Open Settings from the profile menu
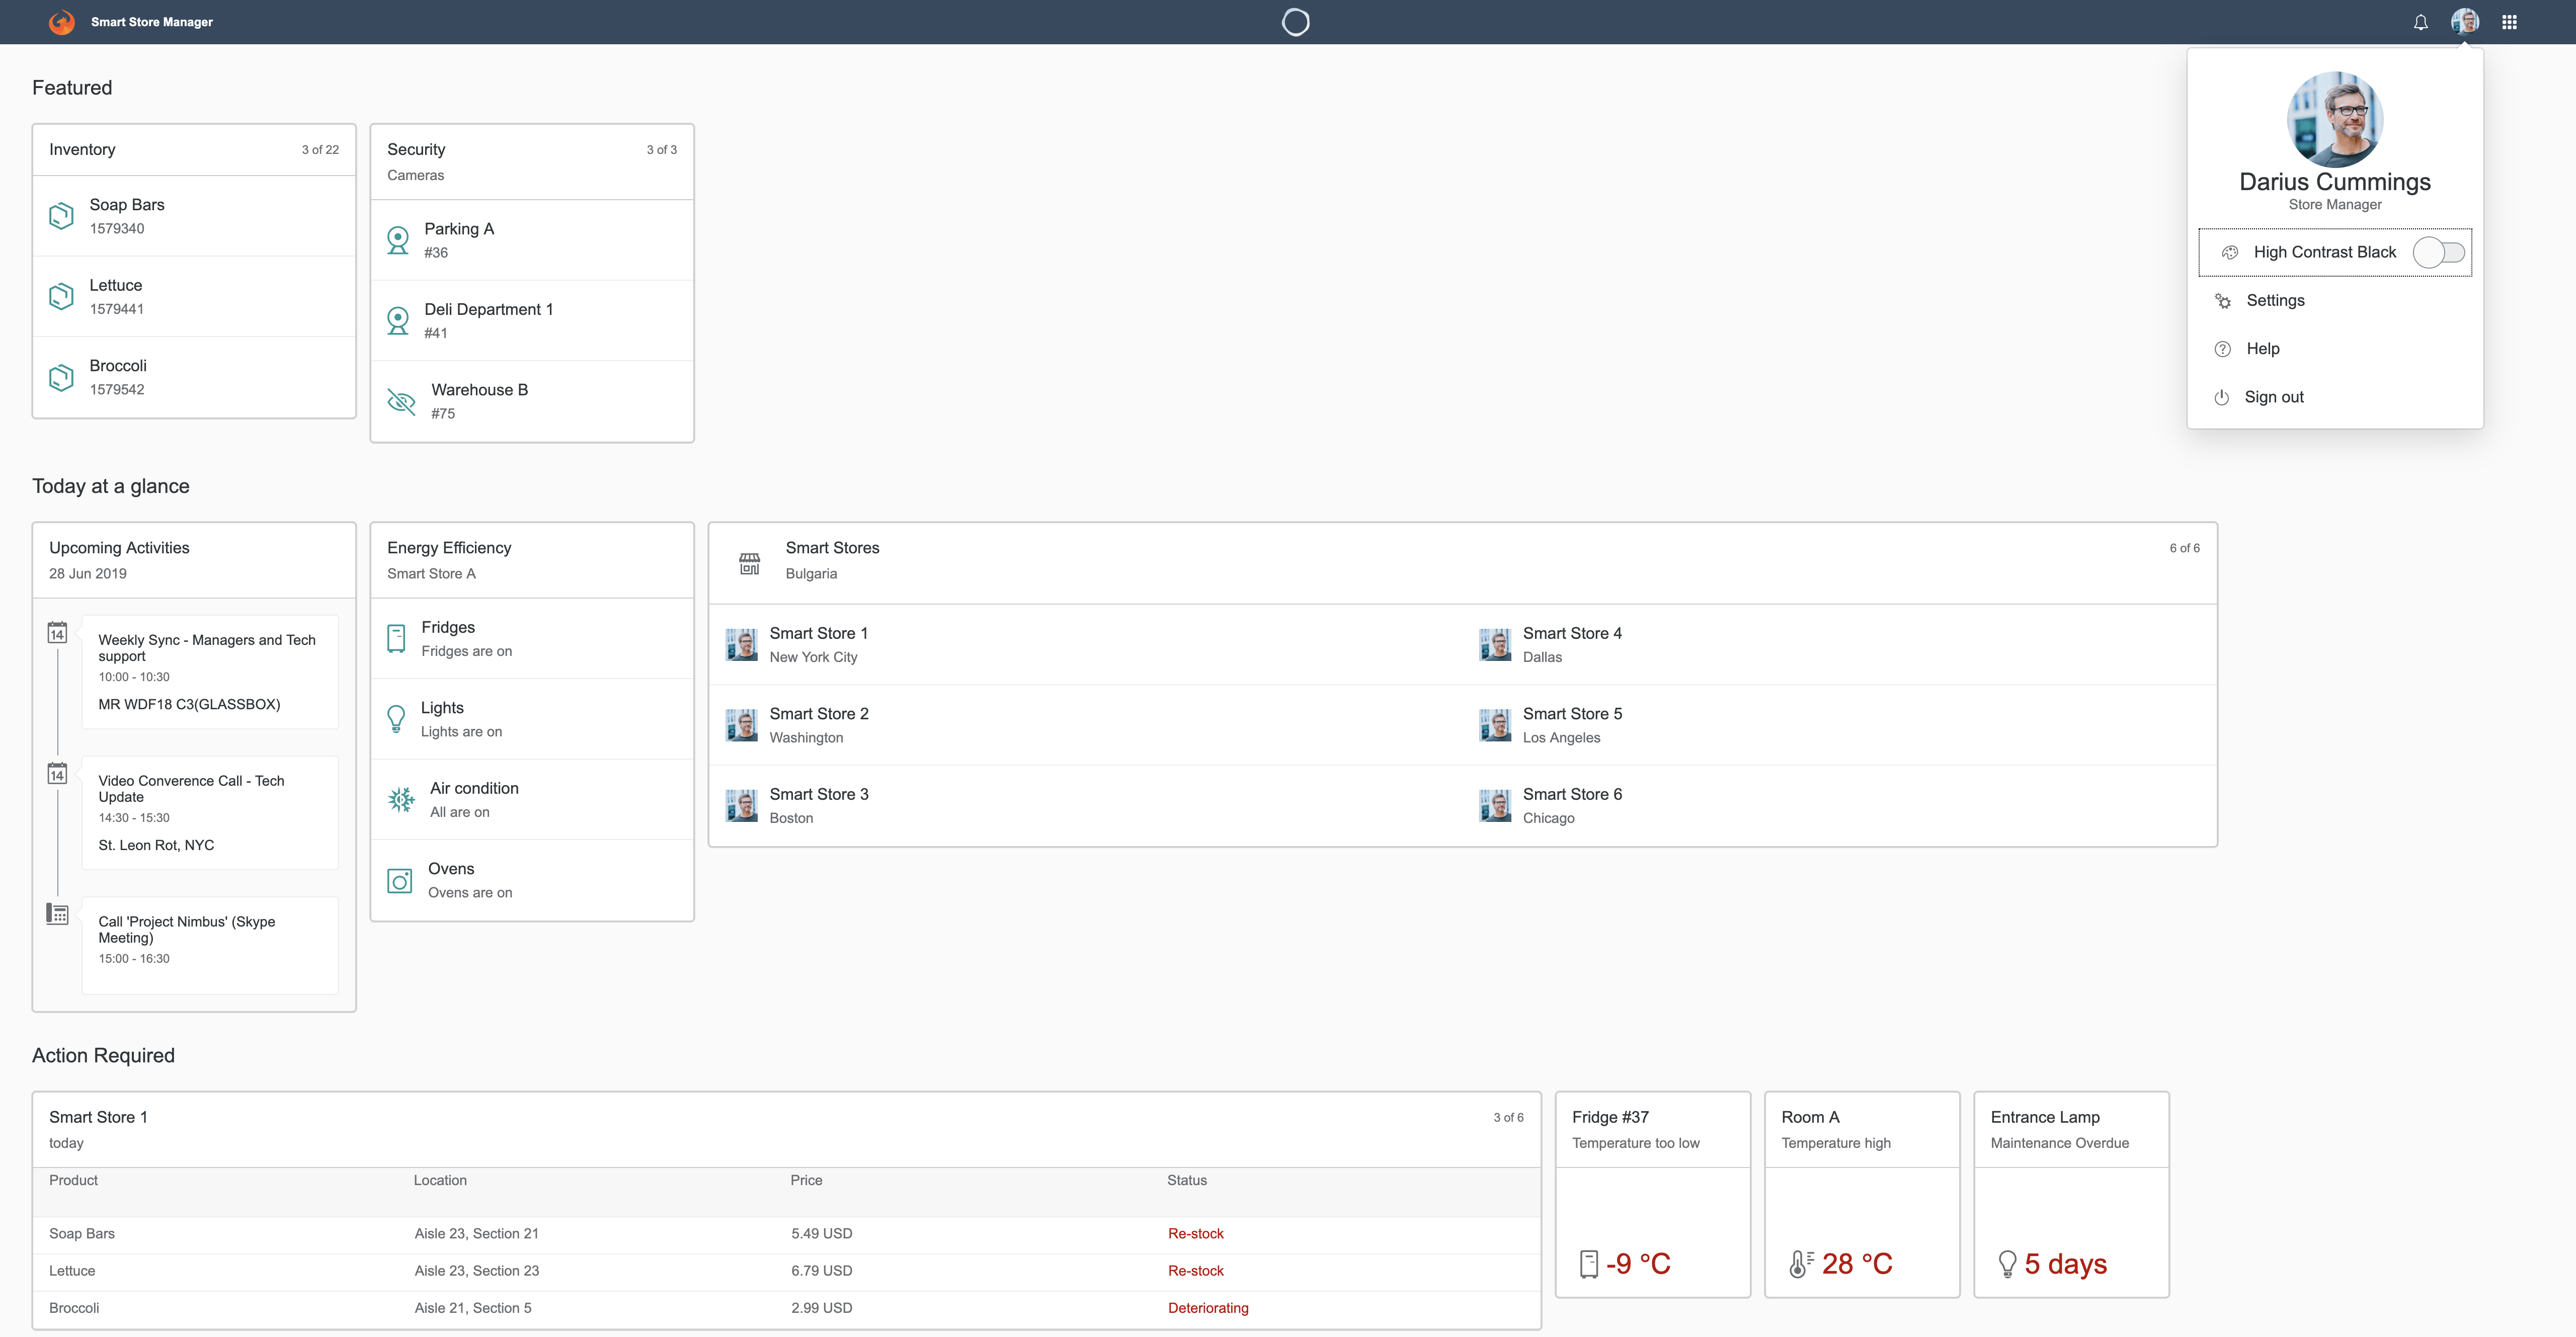 pos(2274,301)
